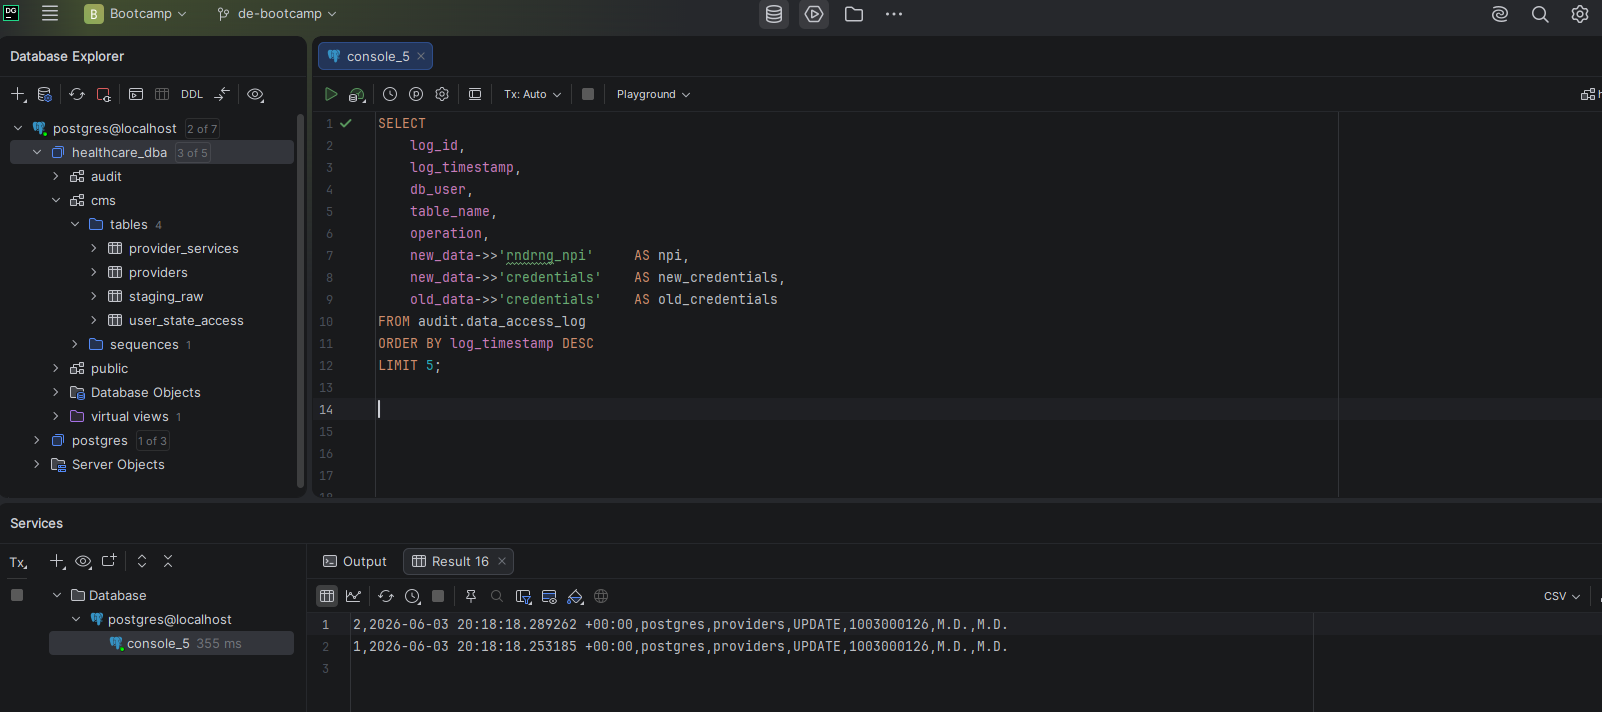The width and height of the screenshot is (1602, 712).
Task: Toggle in-editor results icon
Action: 475,94
